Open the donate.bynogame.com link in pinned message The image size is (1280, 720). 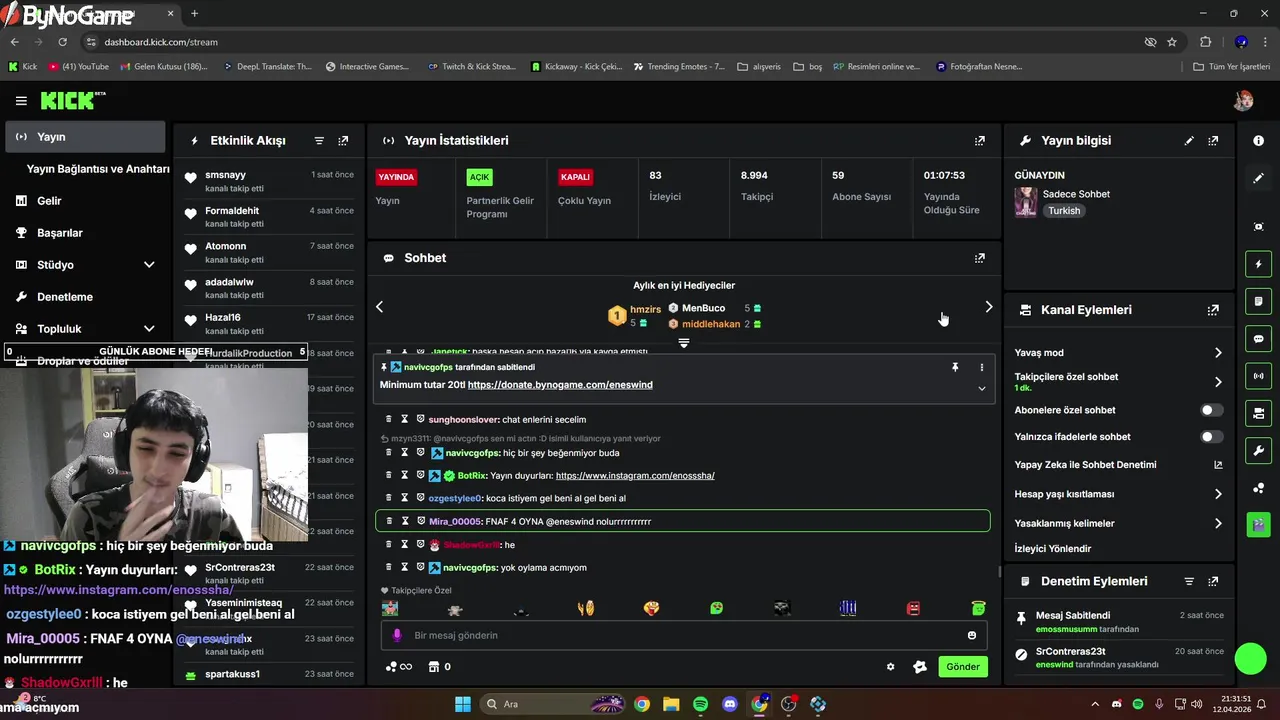560,385
